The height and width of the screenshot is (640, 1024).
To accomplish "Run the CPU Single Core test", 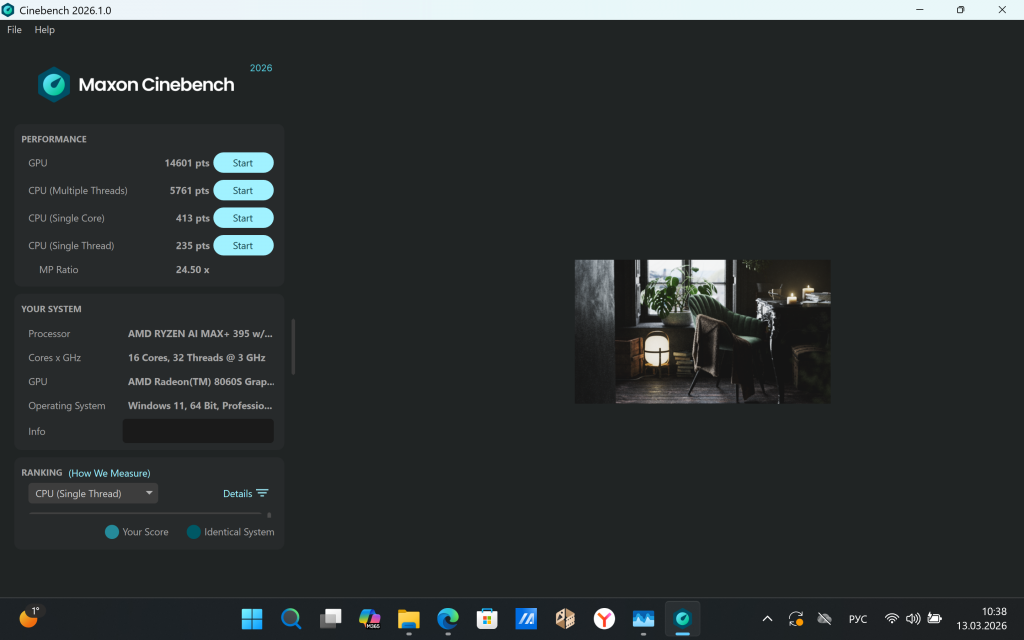I will tap(243, 218).
